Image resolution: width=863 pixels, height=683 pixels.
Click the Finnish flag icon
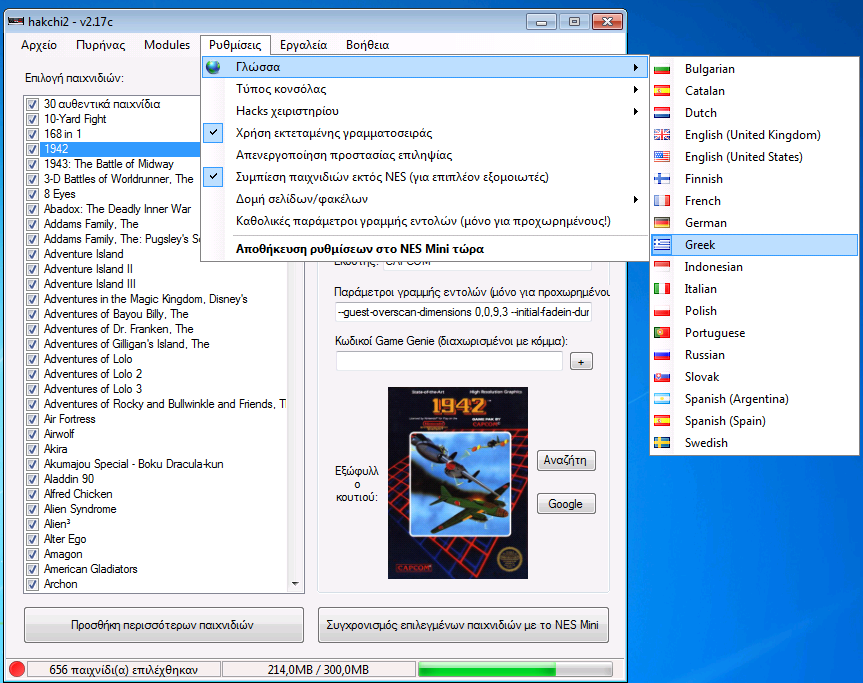click(x=662, y=179)
